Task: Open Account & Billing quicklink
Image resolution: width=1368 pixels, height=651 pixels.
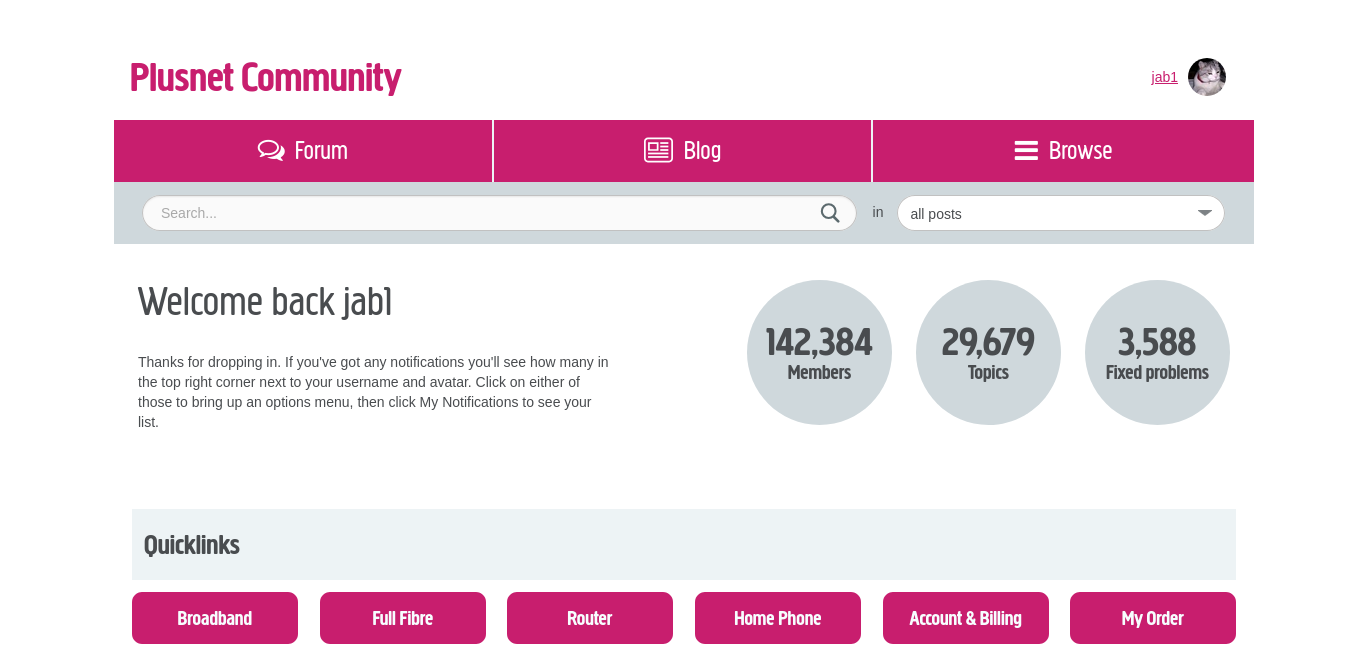Action: click(x=965, y=618)
